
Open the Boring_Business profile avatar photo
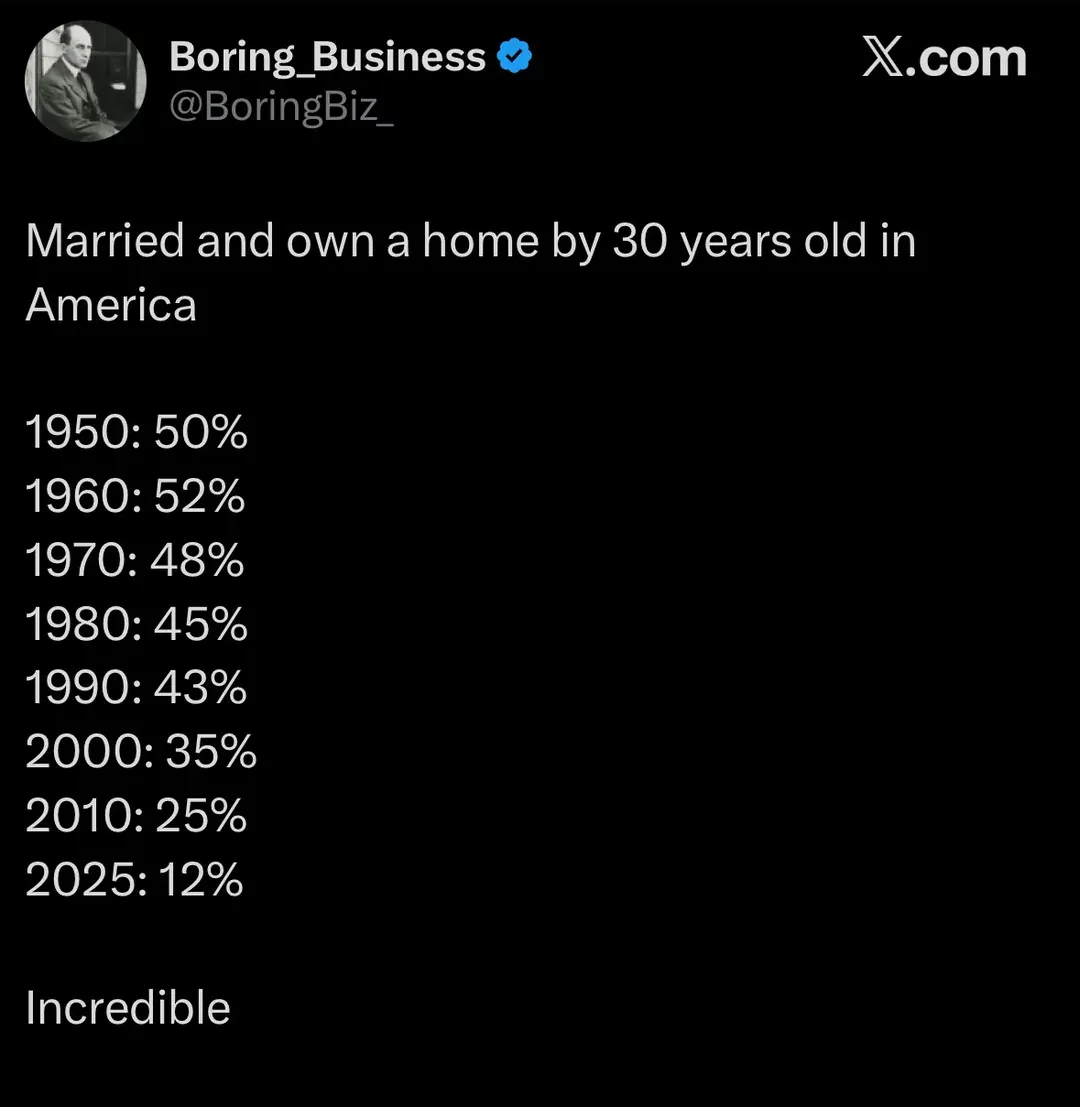(x=85, y=81)
